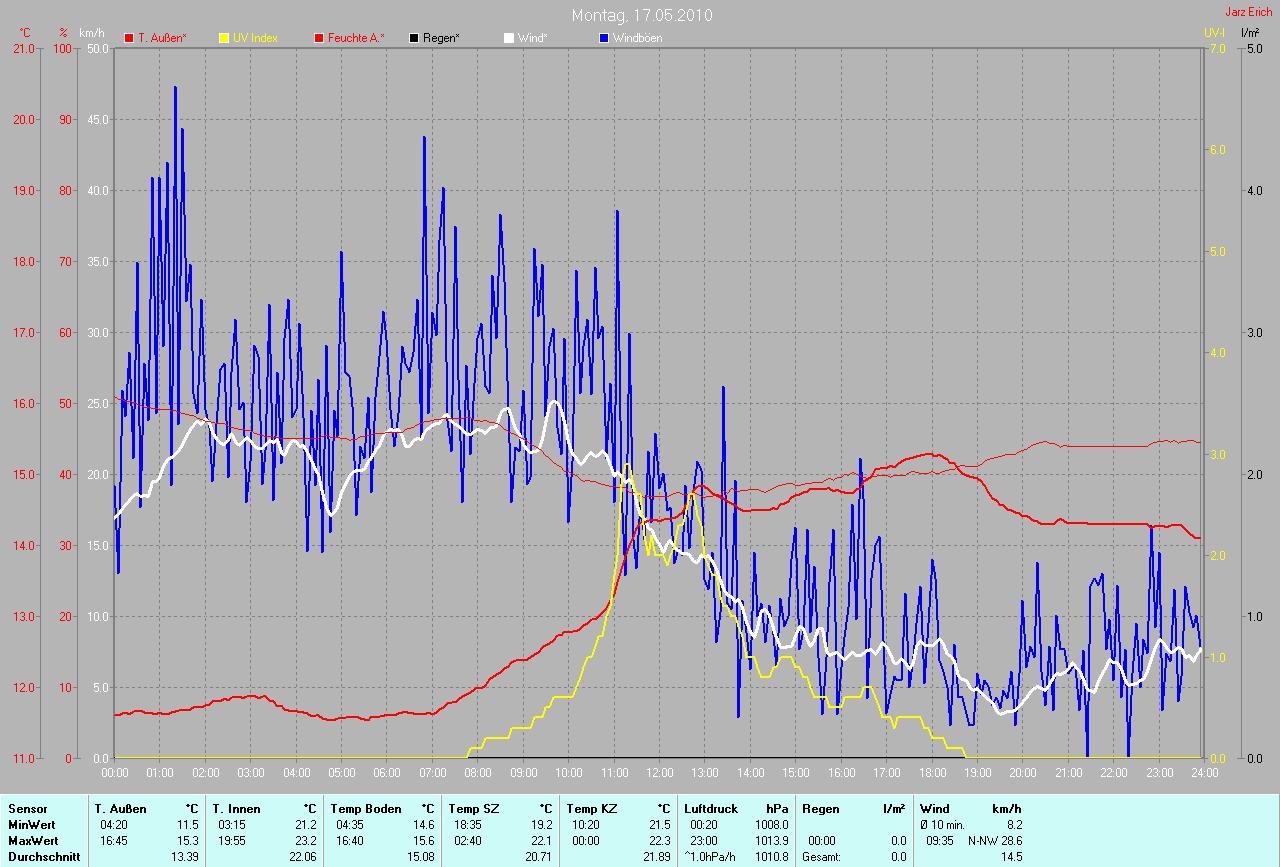
Task: Click the '22.06' average inside temperature
Action: (302, 857)
